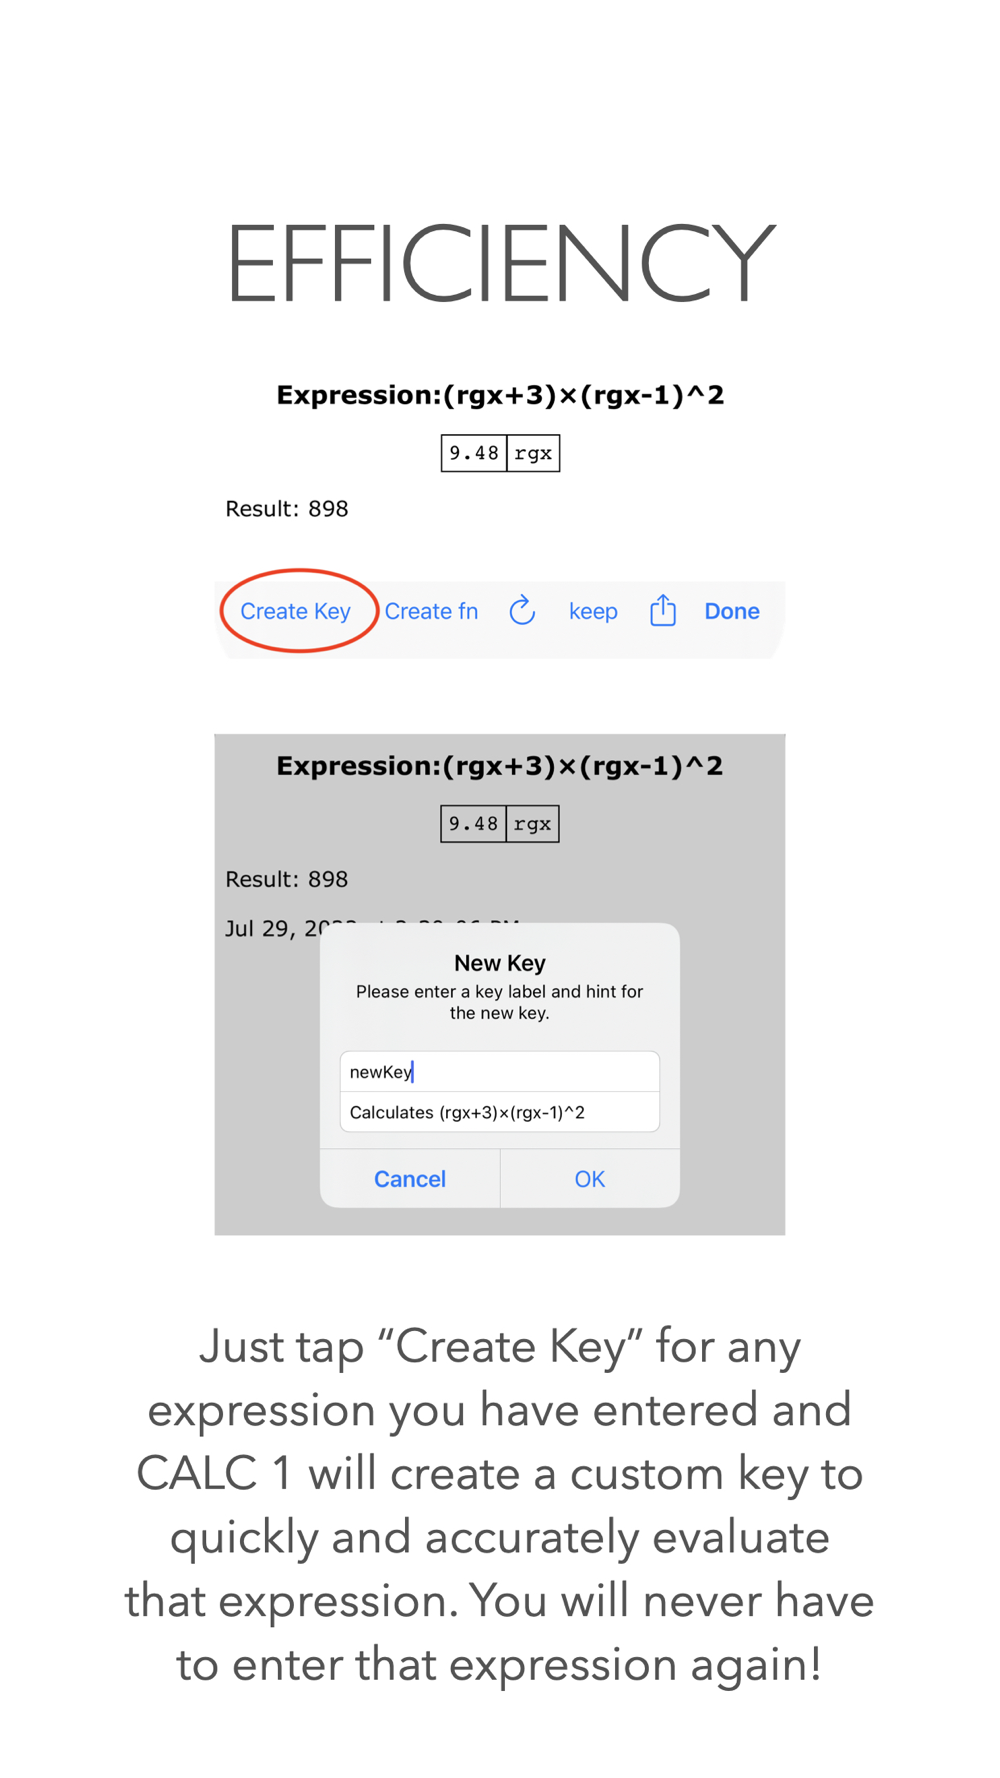The width and height of the screenshot is (1000, 1778).
Task: Tap the upper Result: 898 text
Action: (x=287, y=509)
